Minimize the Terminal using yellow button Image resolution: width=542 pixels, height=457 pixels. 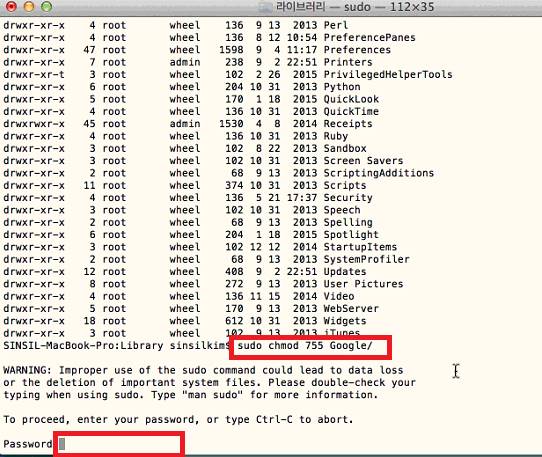[29, 6]
